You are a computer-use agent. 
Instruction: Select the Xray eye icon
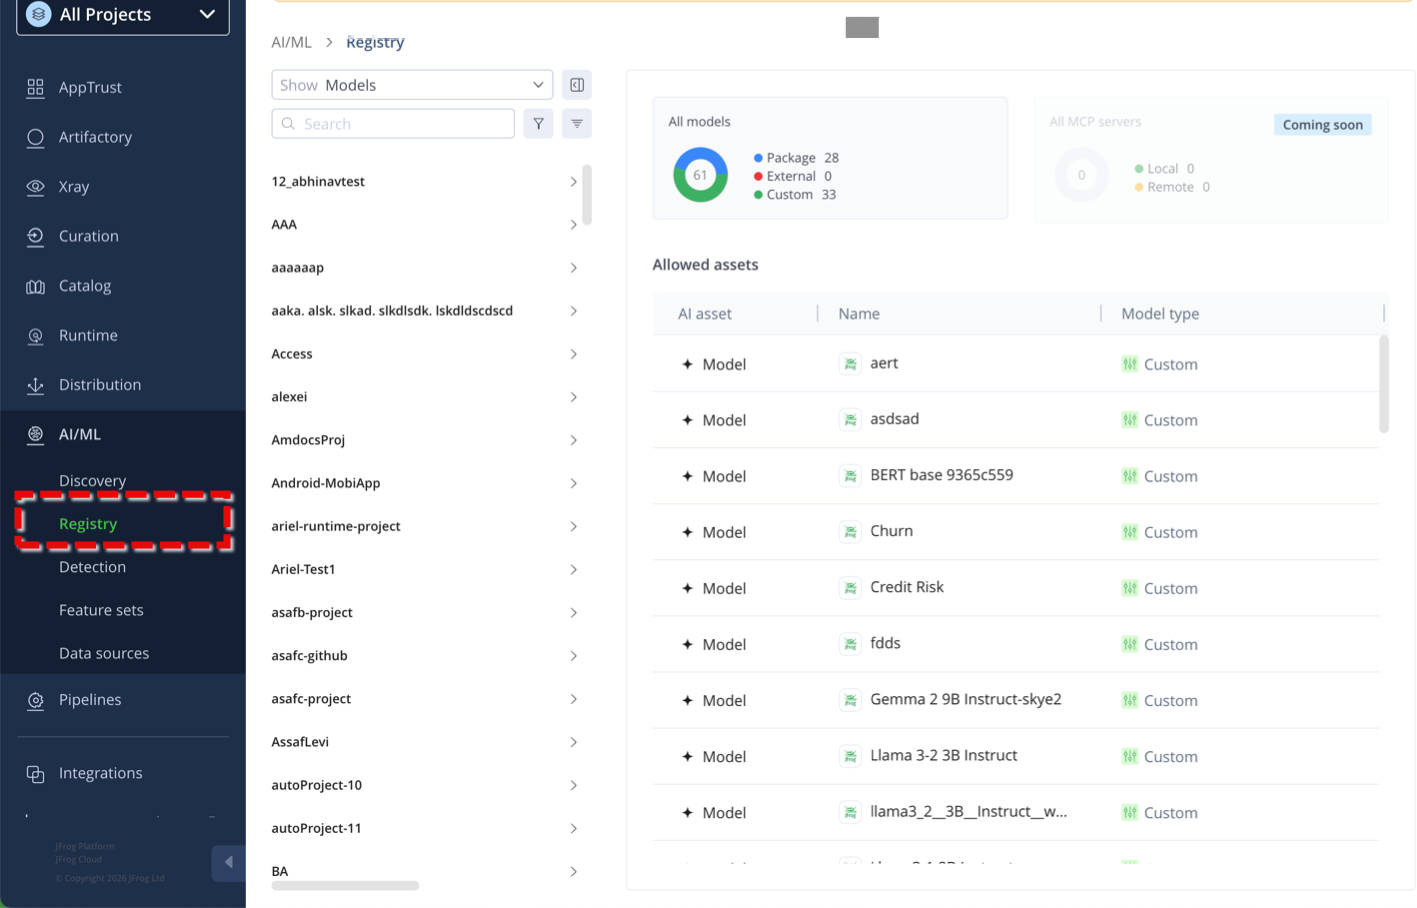[x=35, y=187]
